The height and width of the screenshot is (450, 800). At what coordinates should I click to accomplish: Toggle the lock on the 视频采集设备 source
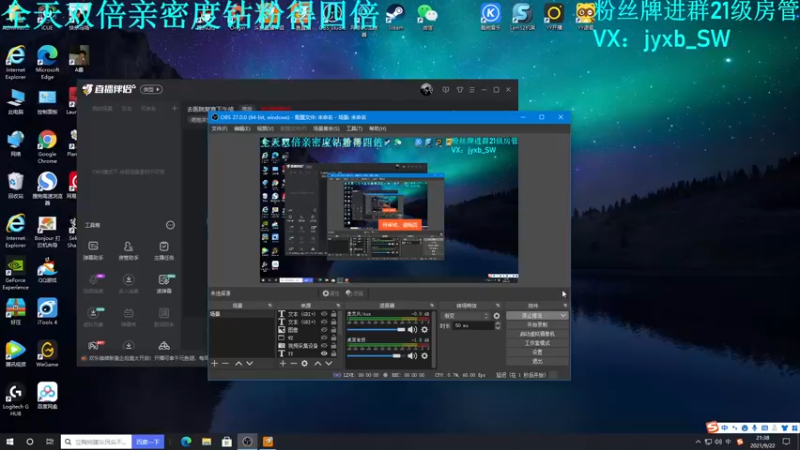[x=334, y=345]
